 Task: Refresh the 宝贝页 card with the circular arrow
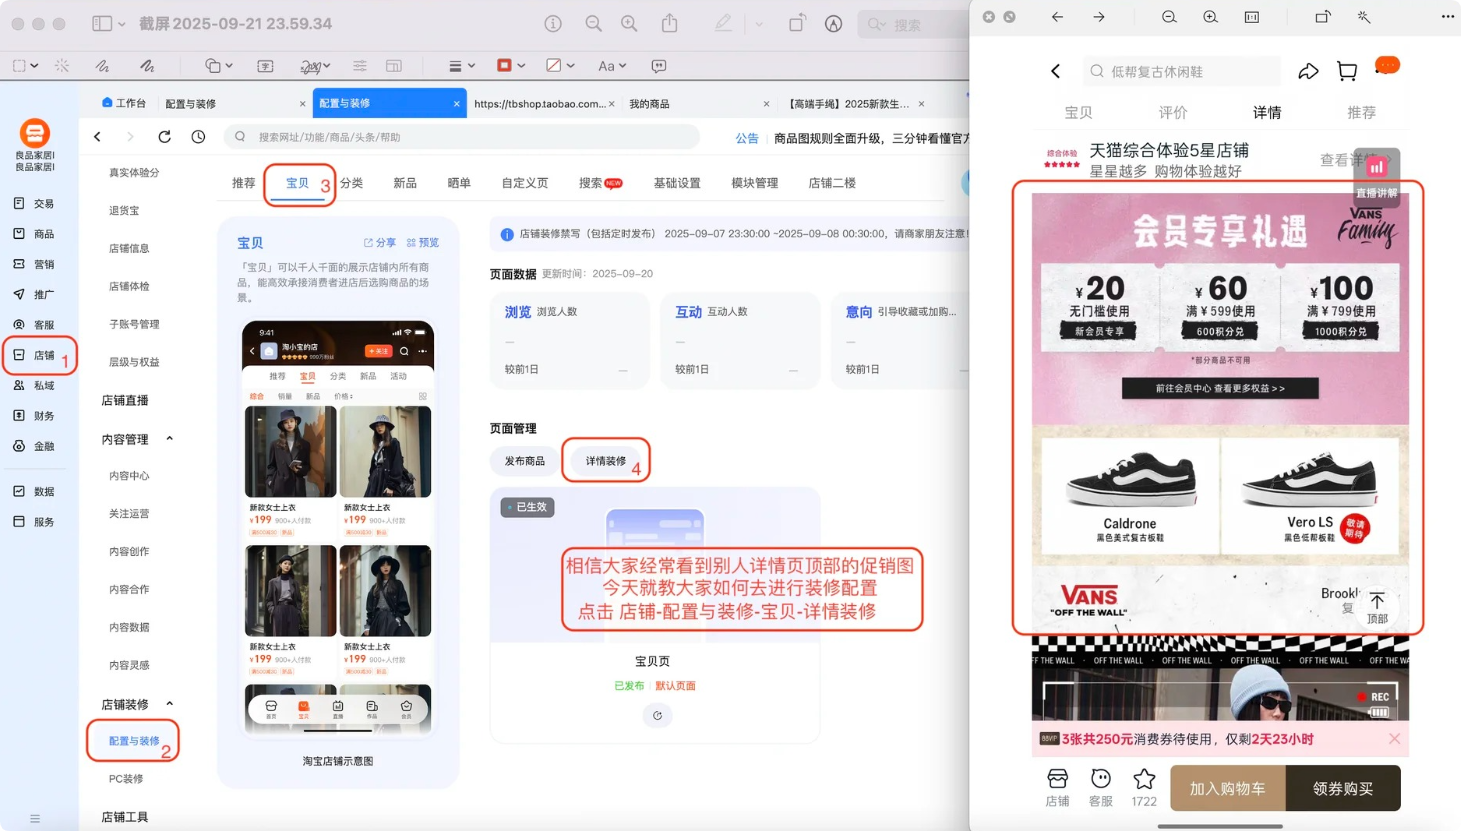coord(657,715)
